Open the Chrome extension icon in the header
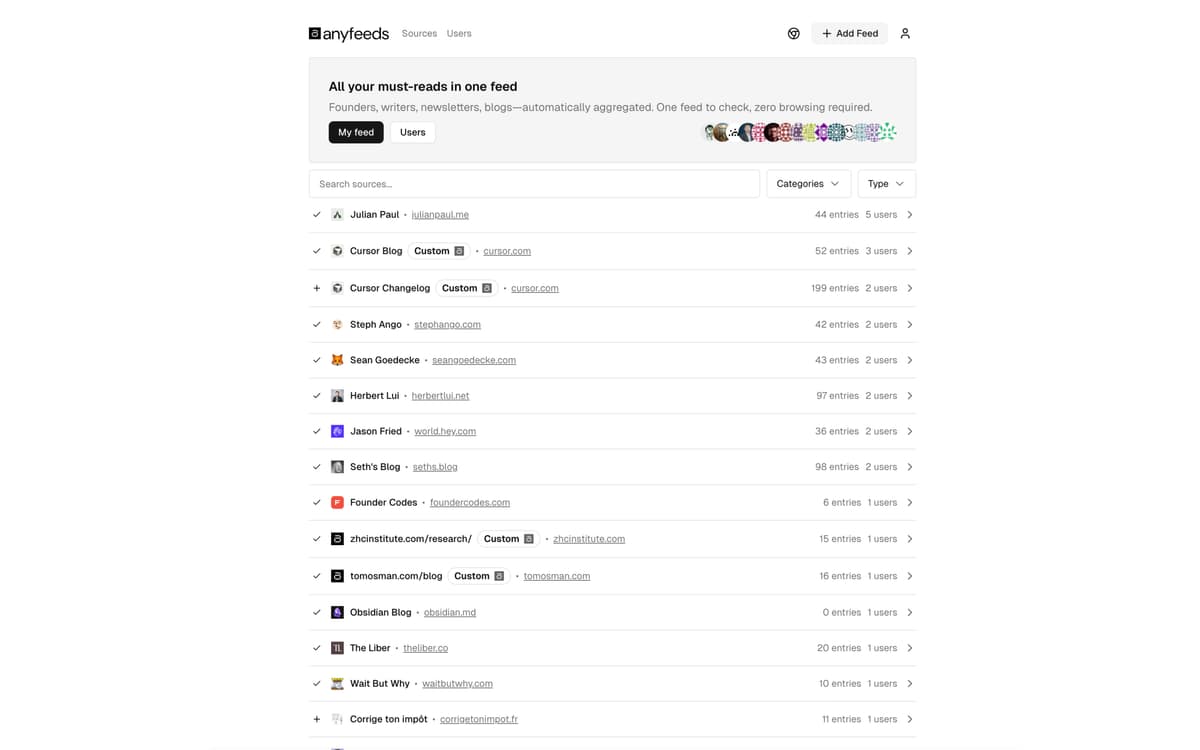This screenshot has width=1200, height=750. [793, 33]
